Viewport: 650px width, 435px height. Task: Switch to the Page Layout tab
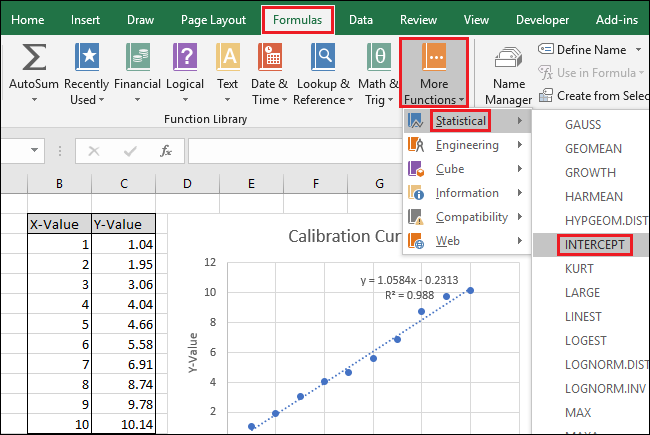pos(213,19)
